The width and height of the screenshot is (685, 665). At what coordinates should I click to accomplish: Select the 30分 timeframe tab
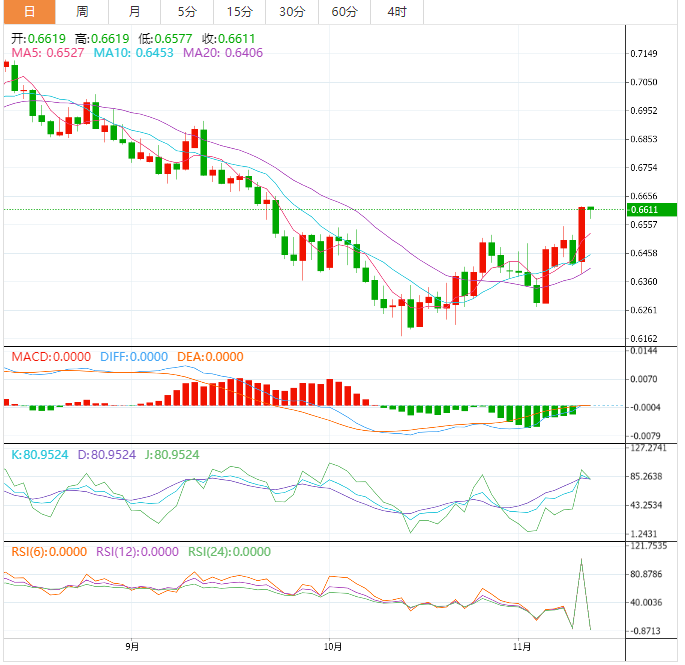click(292, 12)
